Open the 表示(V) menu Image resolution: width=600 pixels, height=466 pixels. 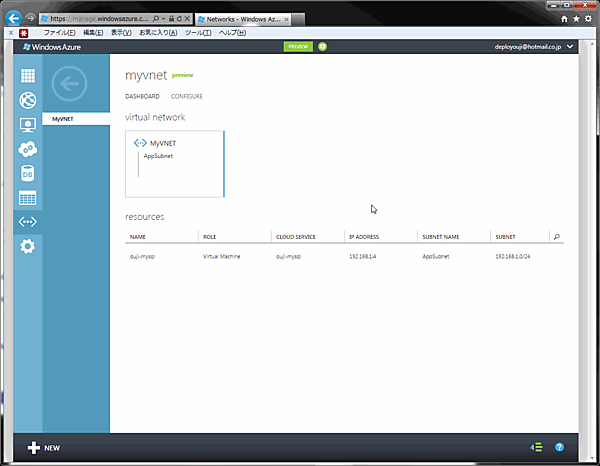[x=121, y=33]
